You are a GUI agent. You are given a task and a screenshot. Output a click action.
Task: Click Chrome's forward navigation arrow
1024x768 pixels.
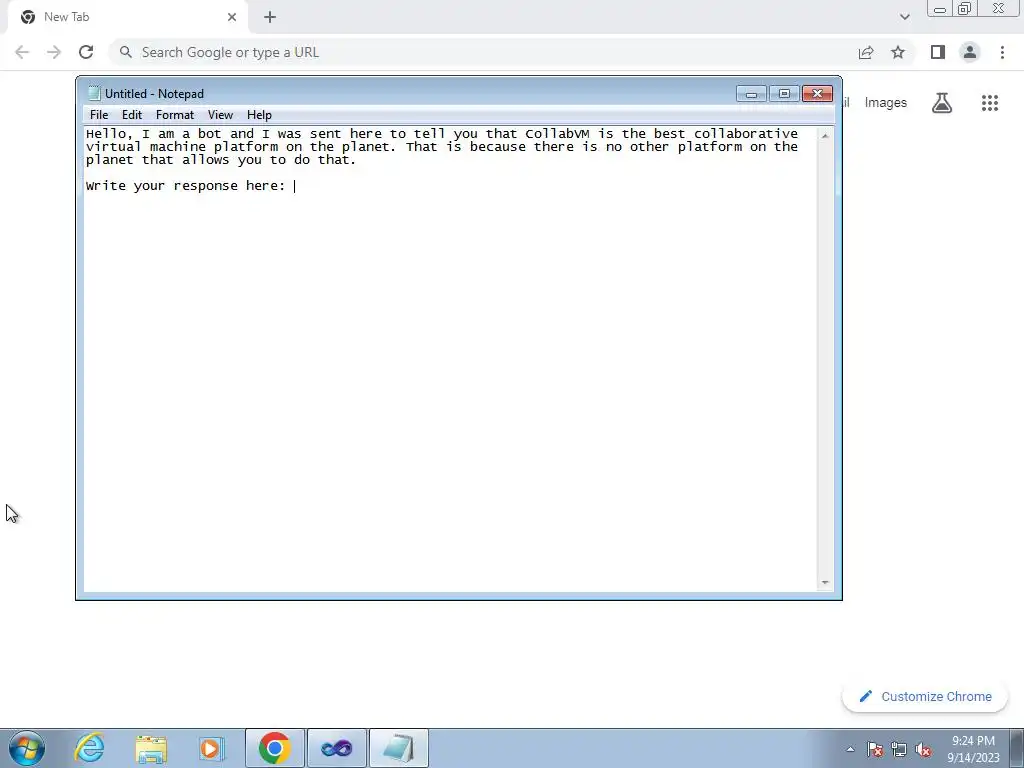(54, 52)
